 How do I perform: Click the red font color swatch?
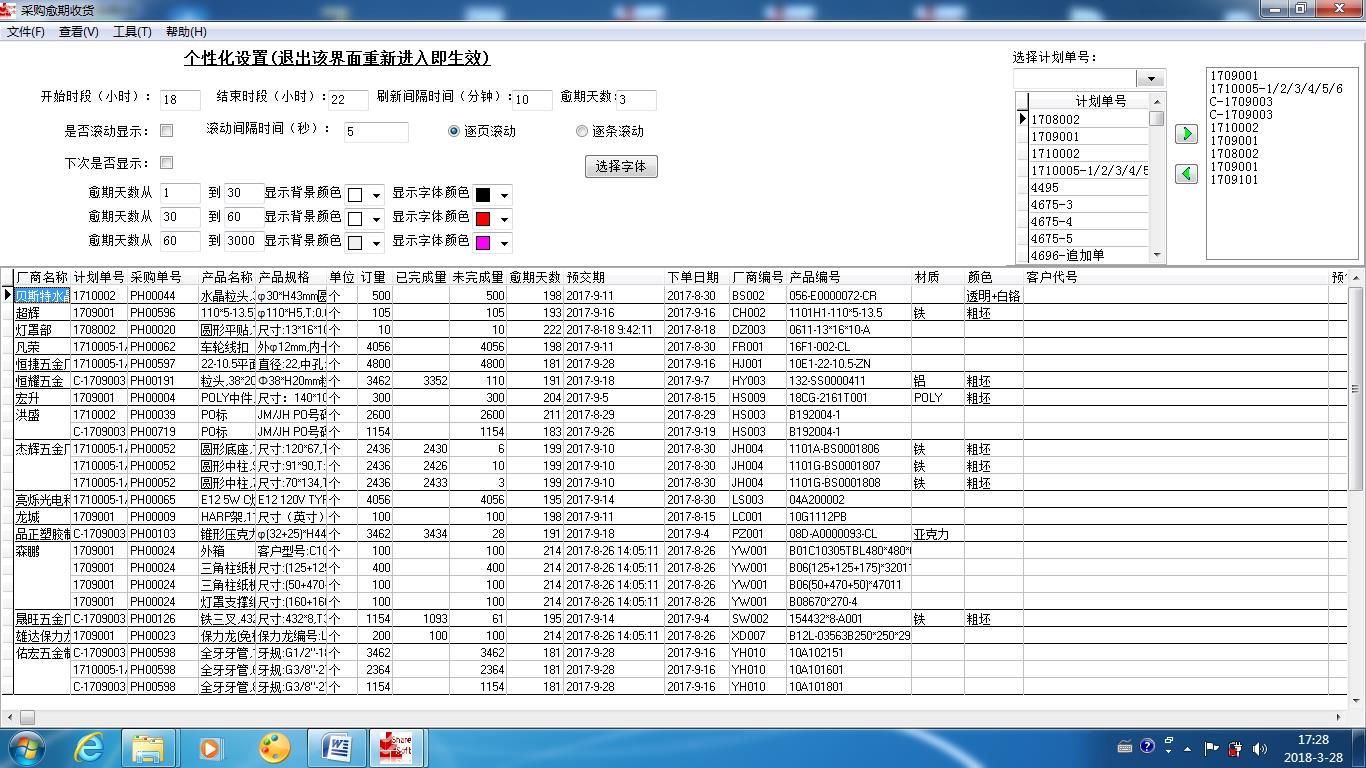(483, 219)
